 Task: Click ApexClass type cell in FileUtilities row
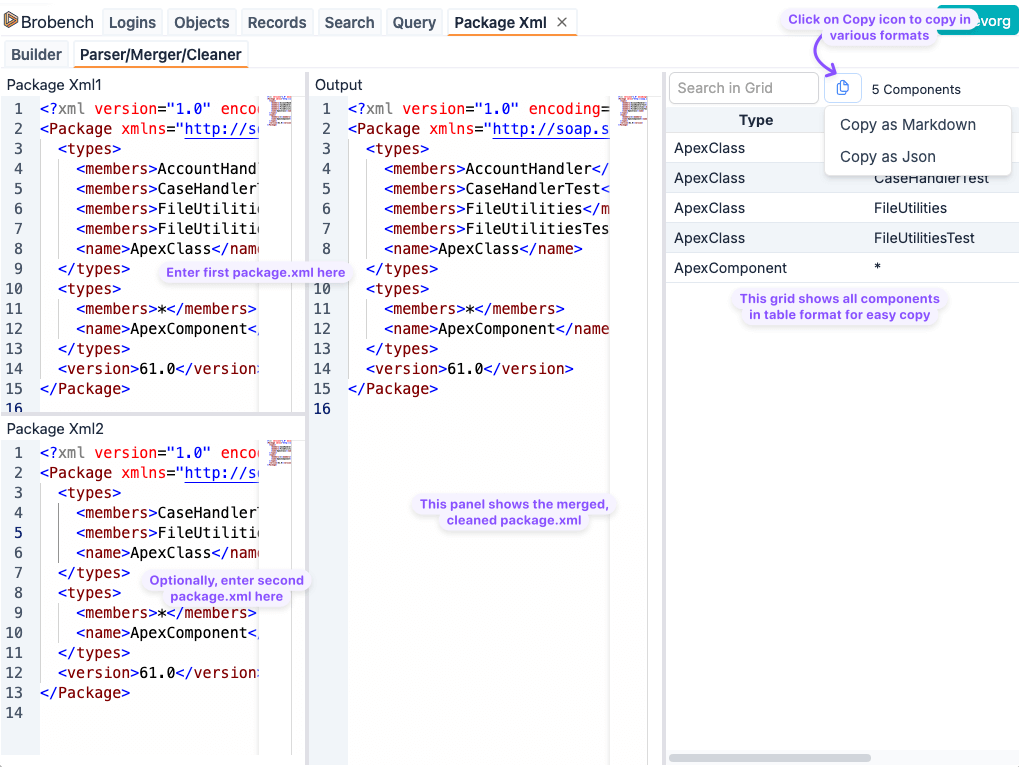tap(709, 208)
